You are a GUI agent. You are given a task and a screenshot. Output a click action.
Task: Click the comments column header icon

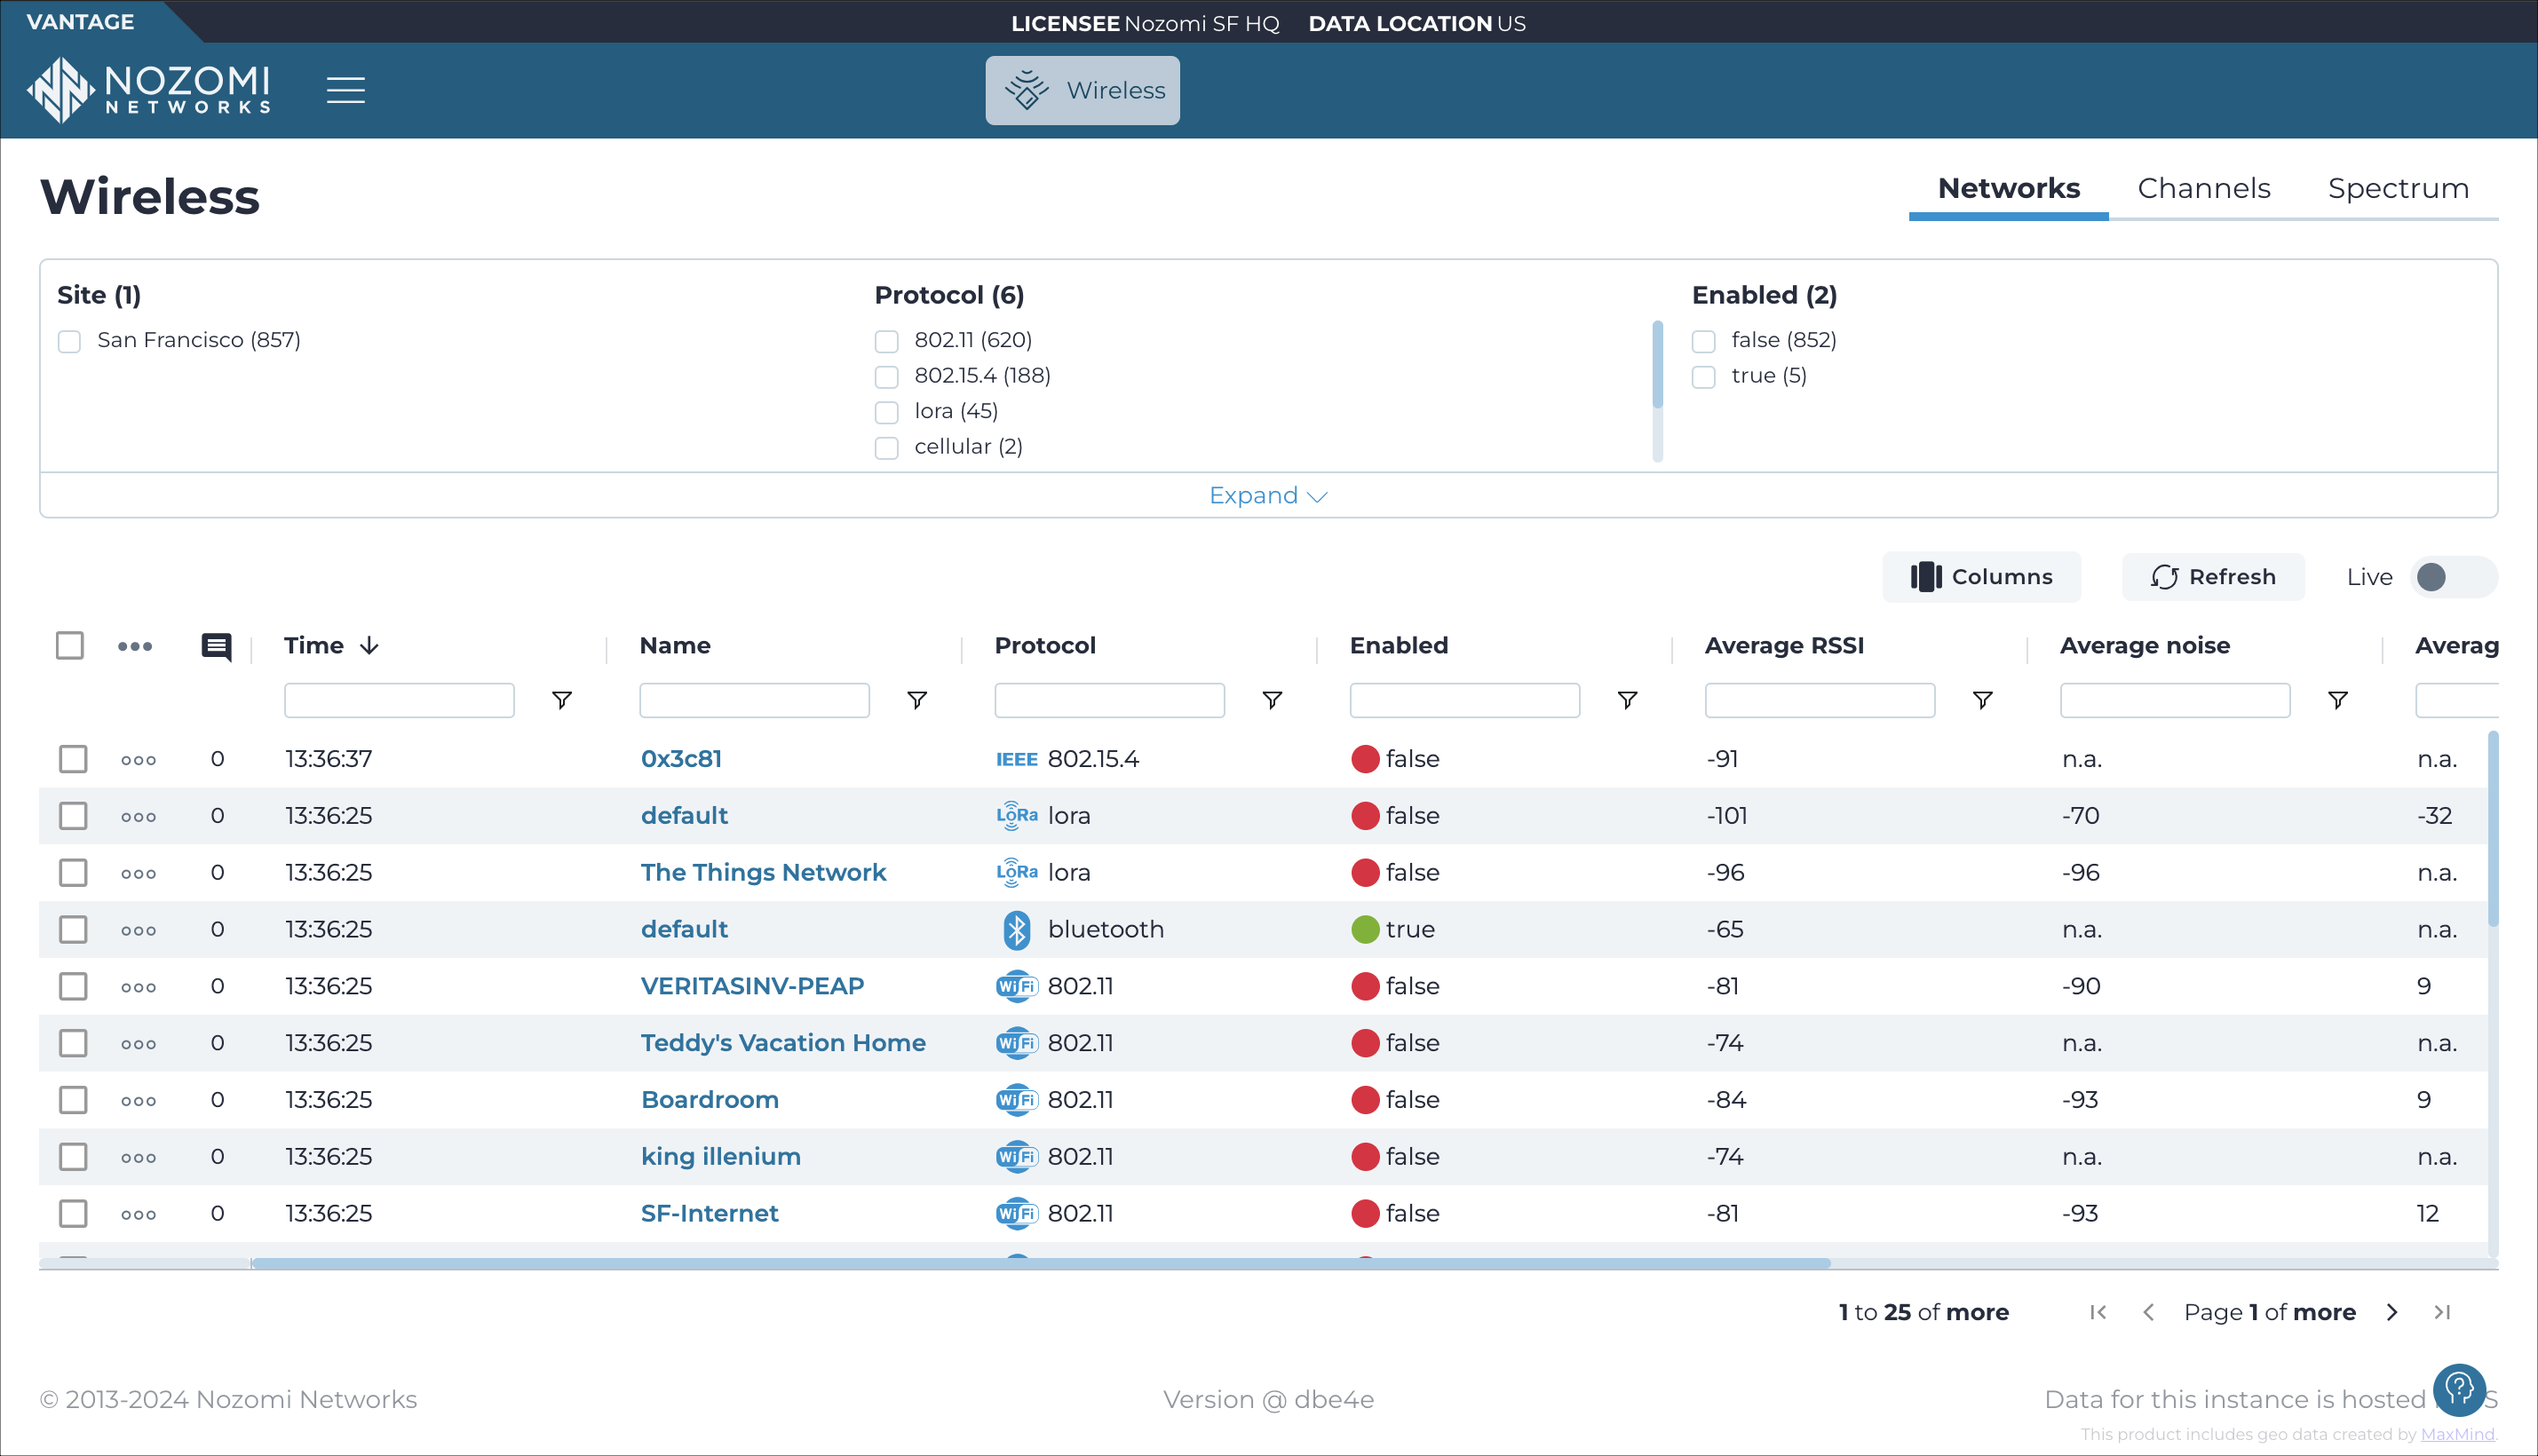pos(216,647)
